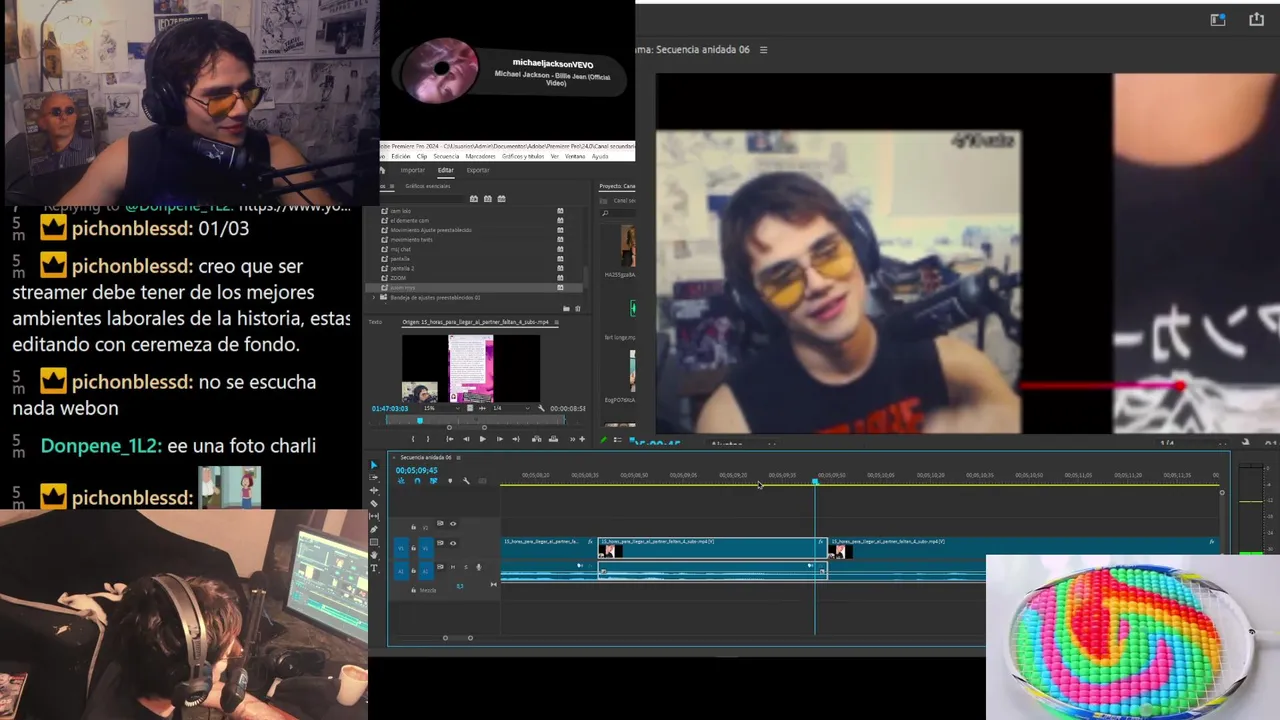Open the Ventana menu
The width and height of the screenshot is (1280, 720).
[x=575, y=156]
